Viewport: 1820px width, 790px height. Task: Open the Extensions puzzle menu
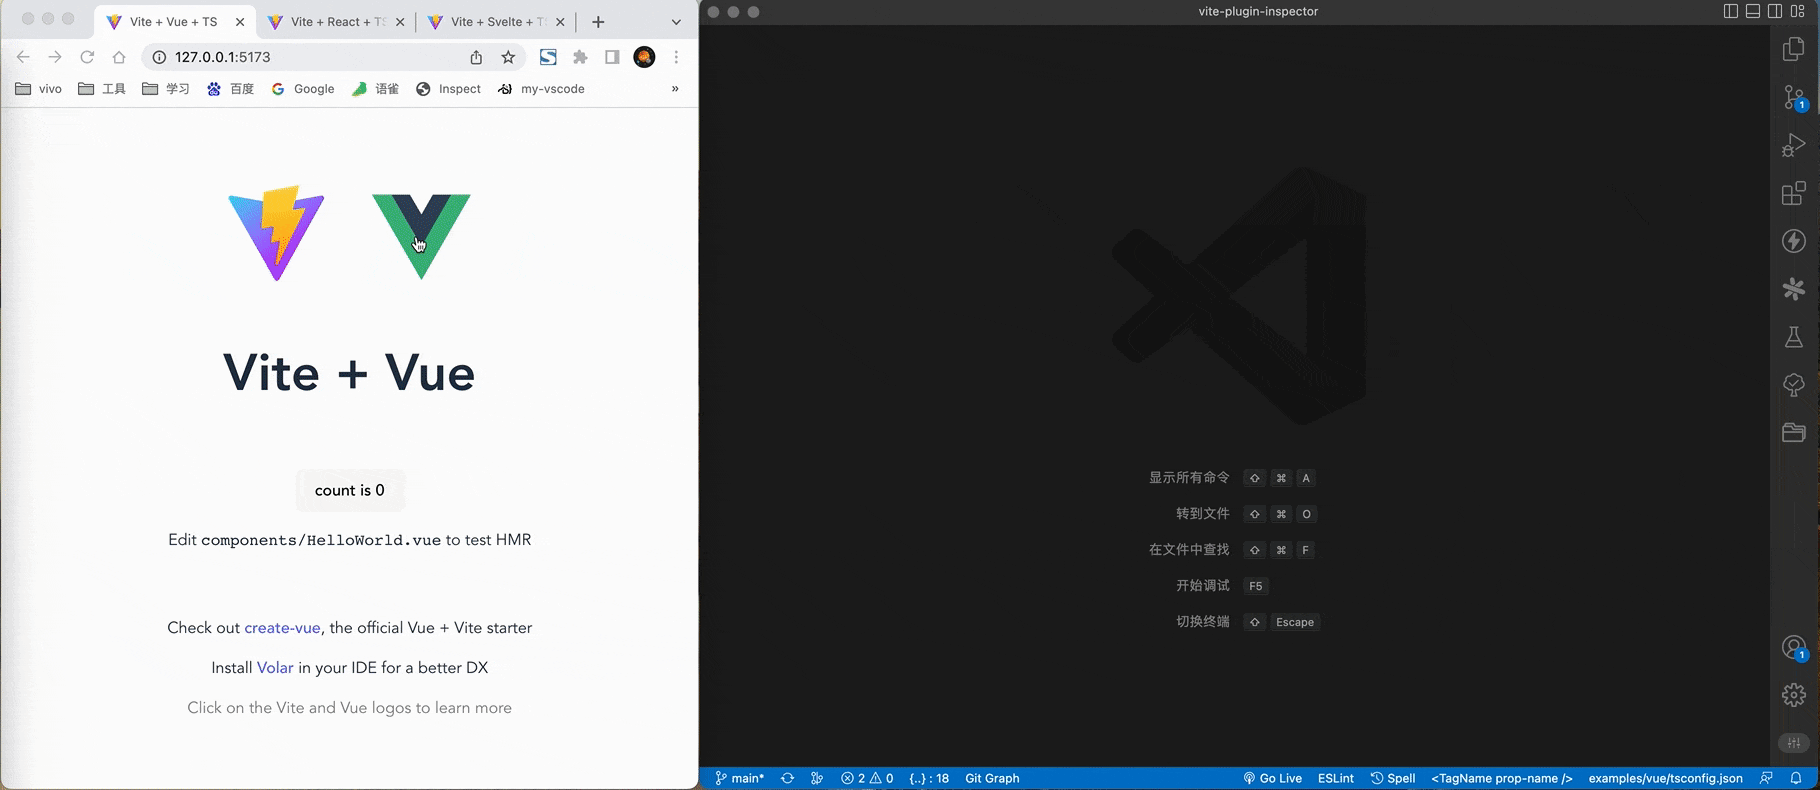tap(580, 57)
